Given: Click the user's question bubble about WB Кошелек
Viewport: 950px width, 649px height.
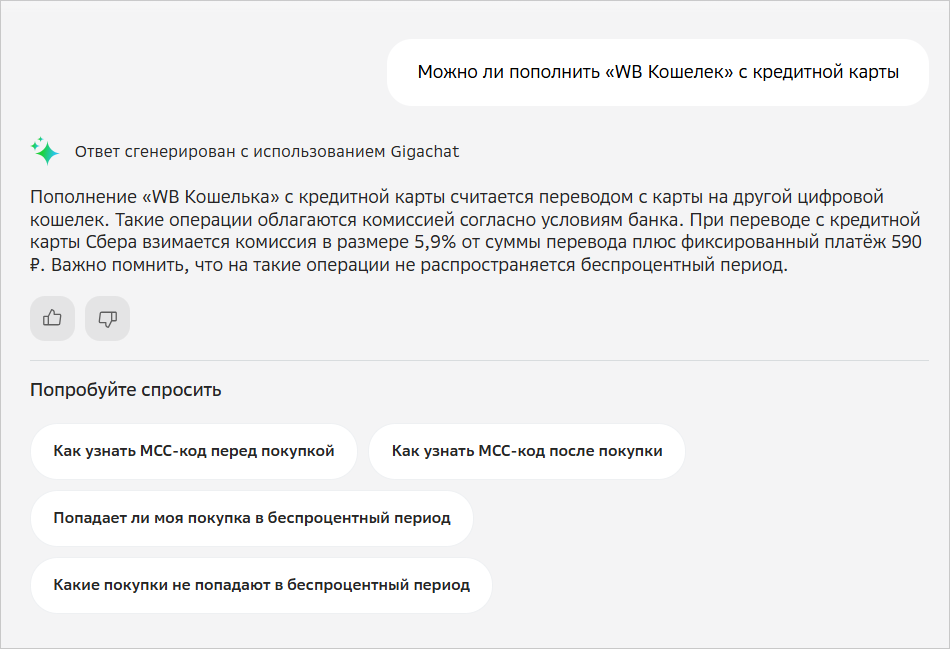Looking at the screenshot, I should point(658,72).
